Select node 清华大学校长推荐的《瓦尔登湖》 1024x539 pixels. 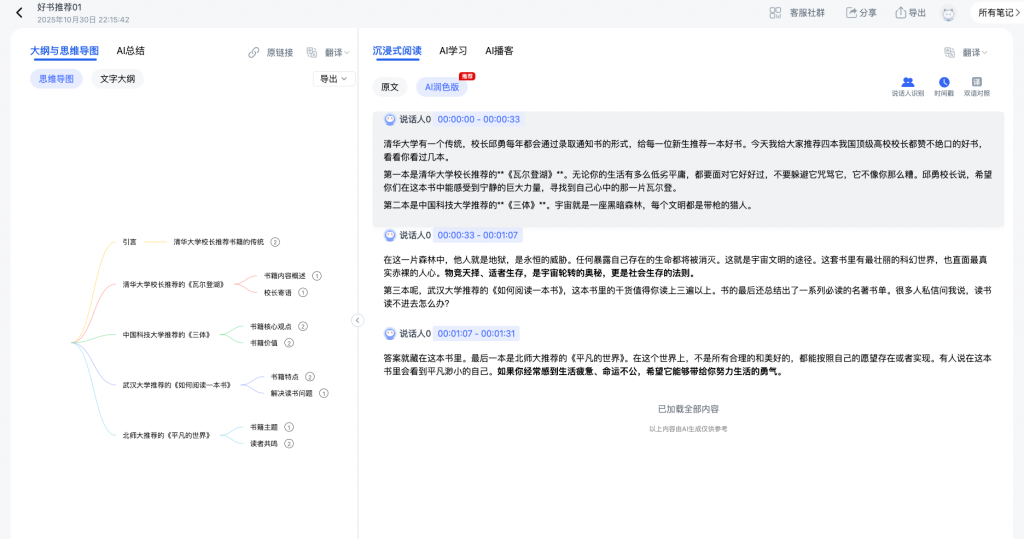click(173, 284)
